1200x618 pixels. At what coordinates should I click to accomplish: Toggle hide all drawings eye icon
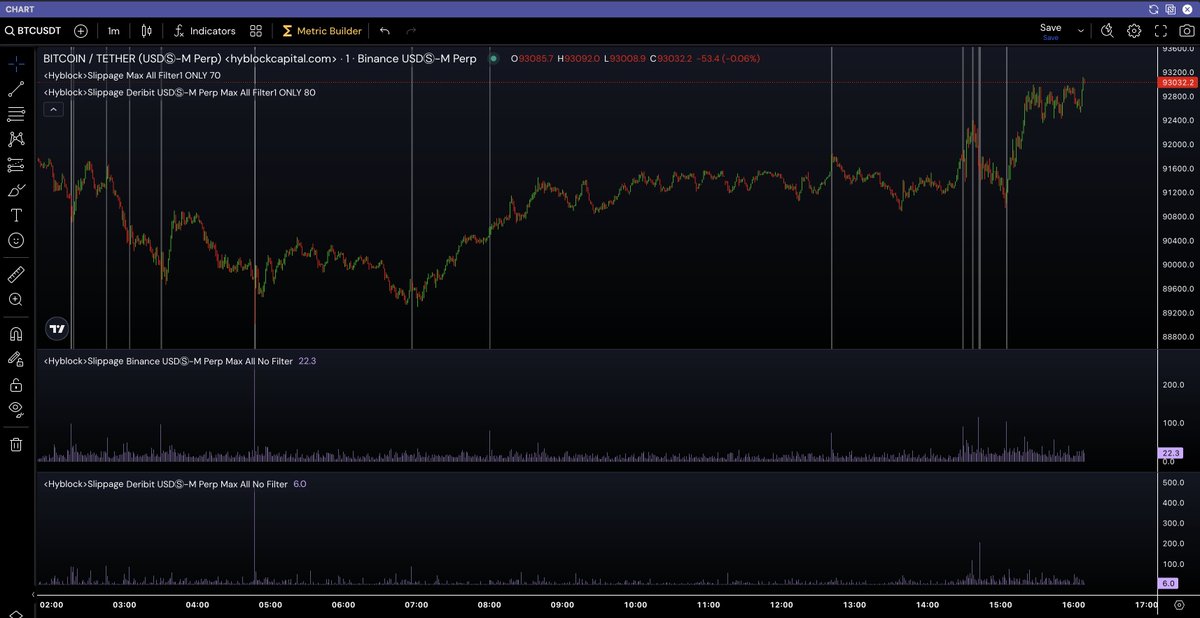click(x=16, y=409)
